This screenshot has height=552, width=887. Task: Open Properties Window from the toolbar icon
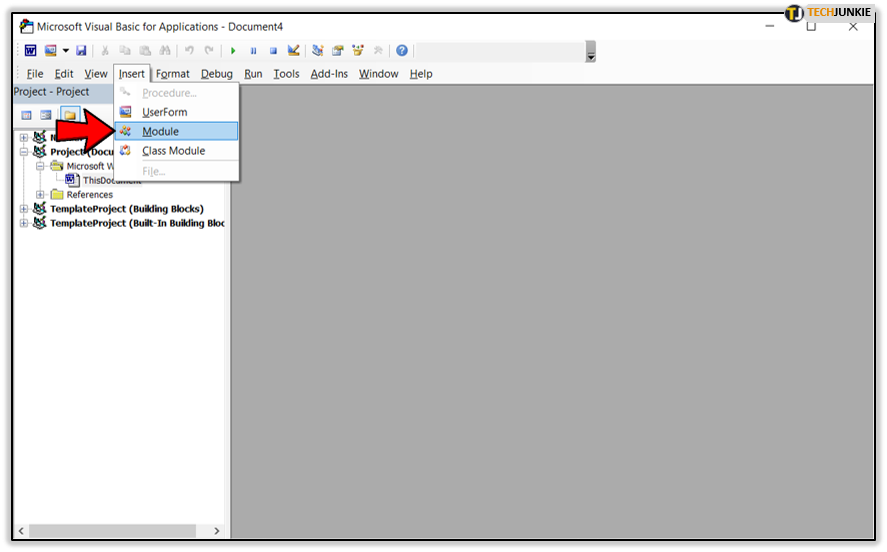click(338, 51)
